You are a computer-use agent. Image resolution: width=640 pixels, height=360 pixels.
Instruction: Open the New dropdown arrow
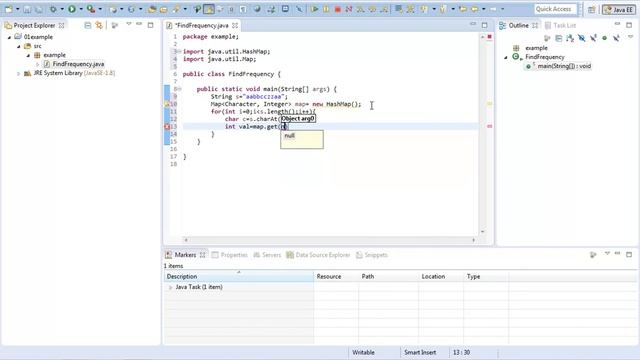[18, 9]
